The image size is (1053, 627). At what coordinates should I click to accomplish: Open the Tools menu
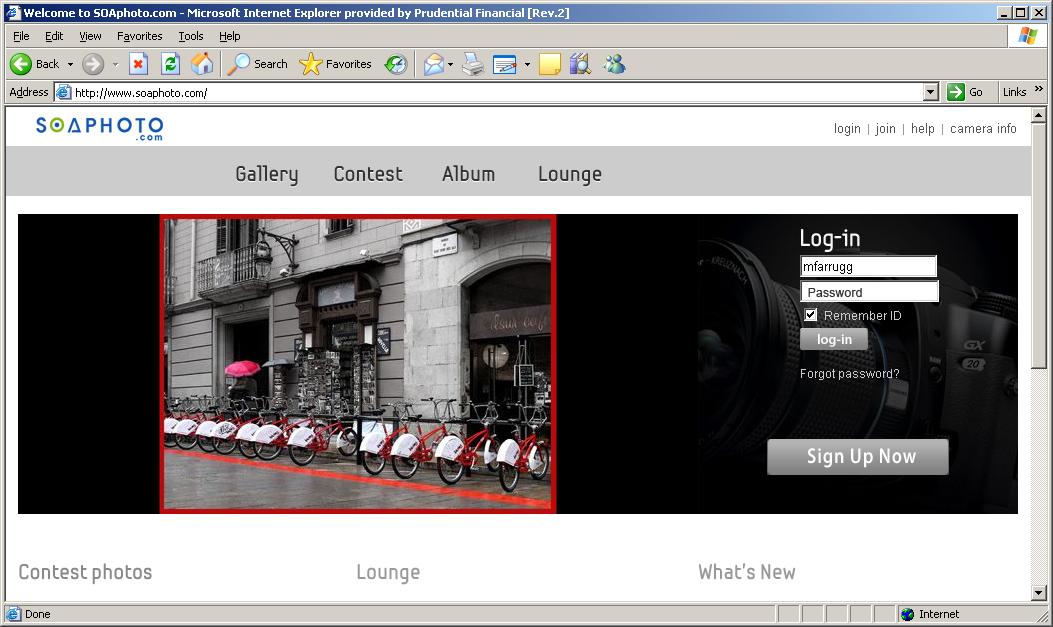click(190, 36)
